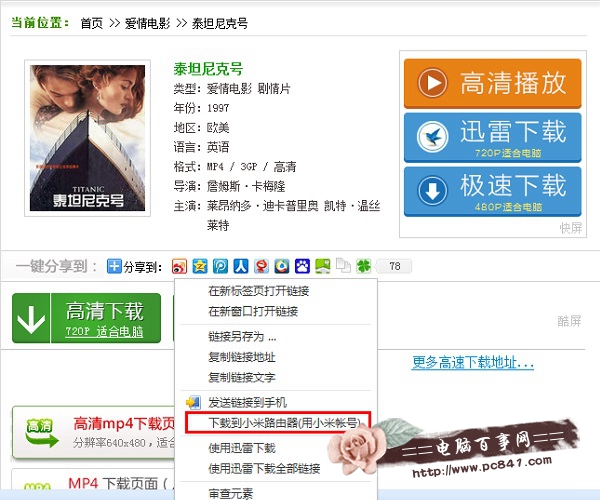Click the green 高清下载 720P button
The height and width of the screenshot is (500, 600).
(86, 318)
